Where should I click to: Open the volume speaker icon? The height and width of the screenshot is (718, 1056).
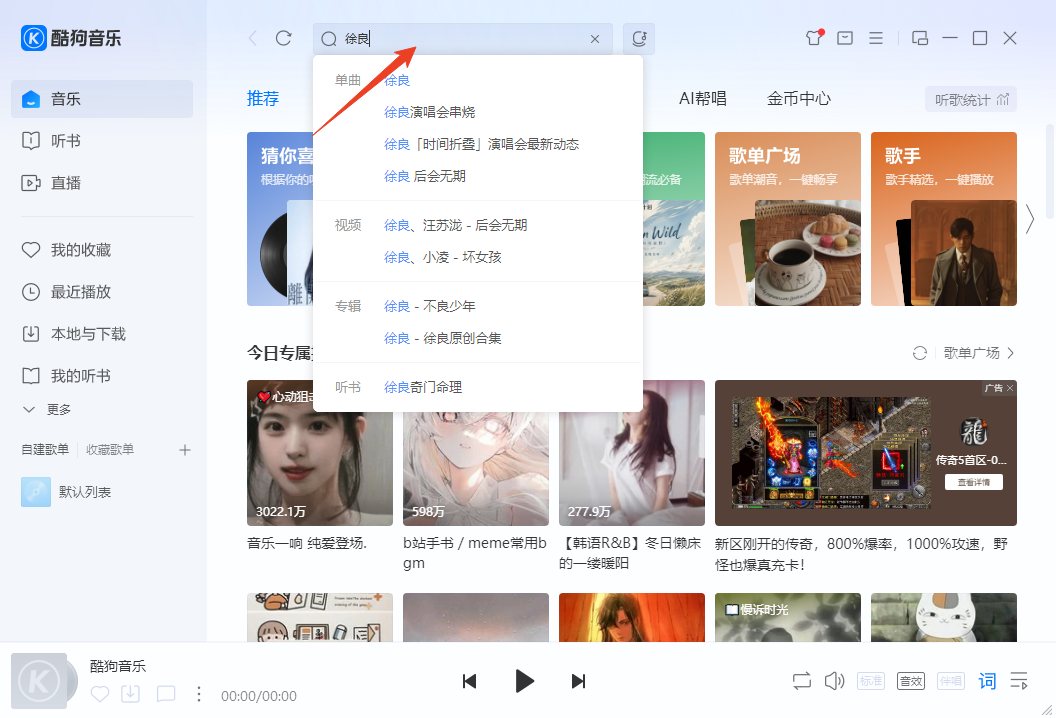834,681
